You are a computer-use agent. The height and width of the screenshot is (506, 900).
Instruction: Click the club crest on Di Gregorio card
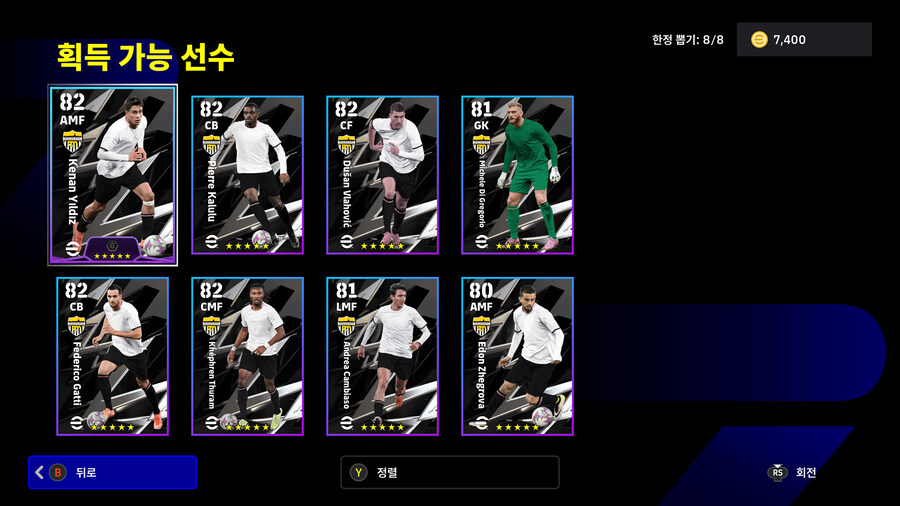[x=481, y=145]
